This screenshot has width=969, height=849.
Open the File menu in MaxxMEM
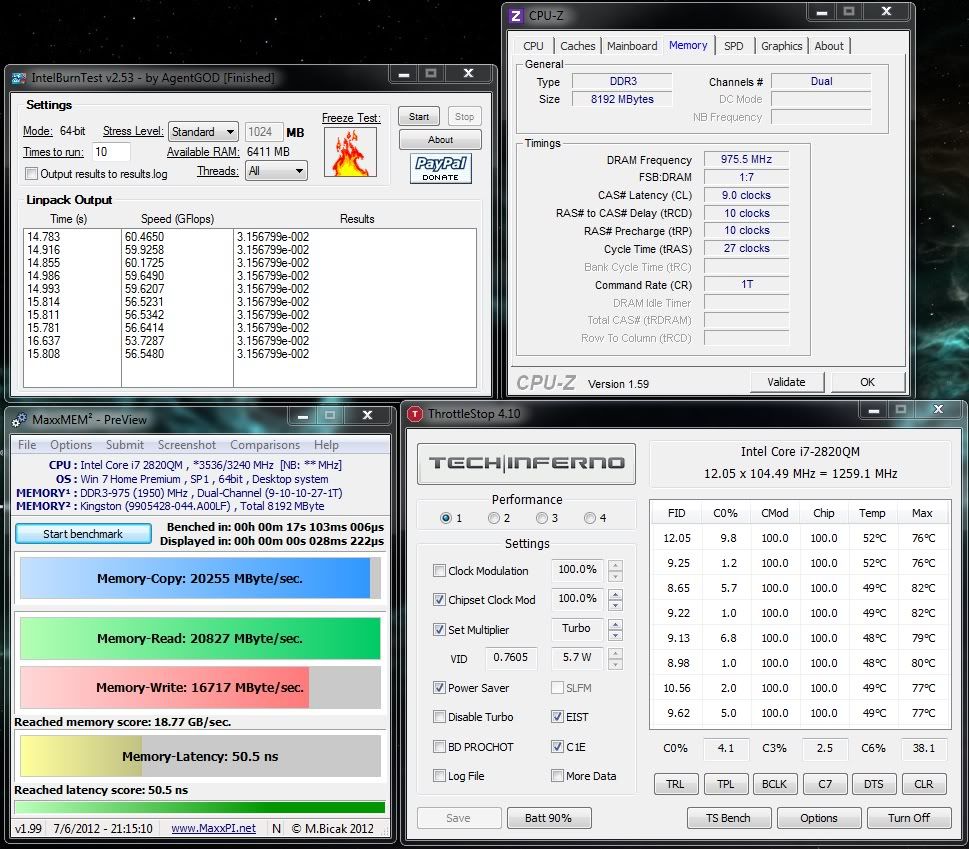click(27, 445)
